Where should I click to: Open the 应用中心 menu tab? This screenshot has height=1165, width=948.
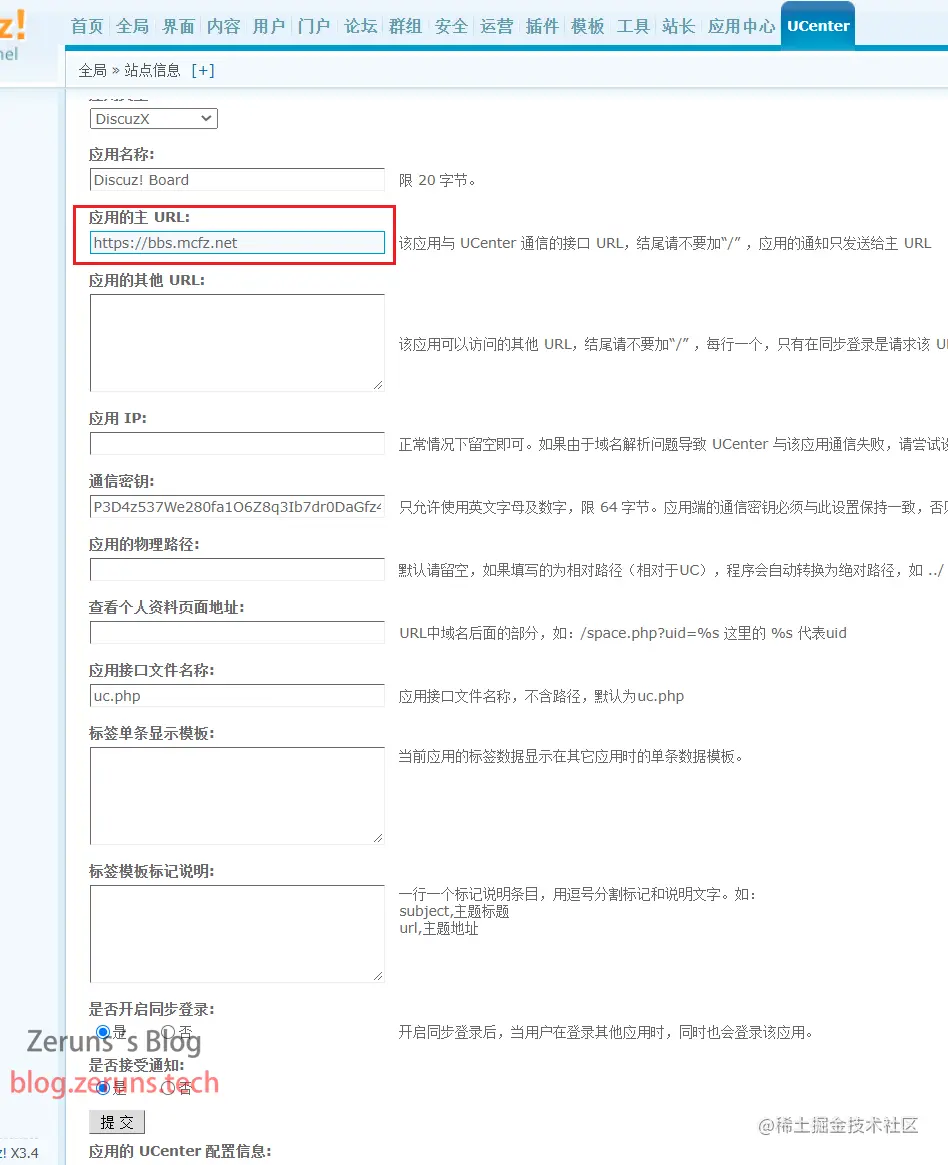(741, 26)
